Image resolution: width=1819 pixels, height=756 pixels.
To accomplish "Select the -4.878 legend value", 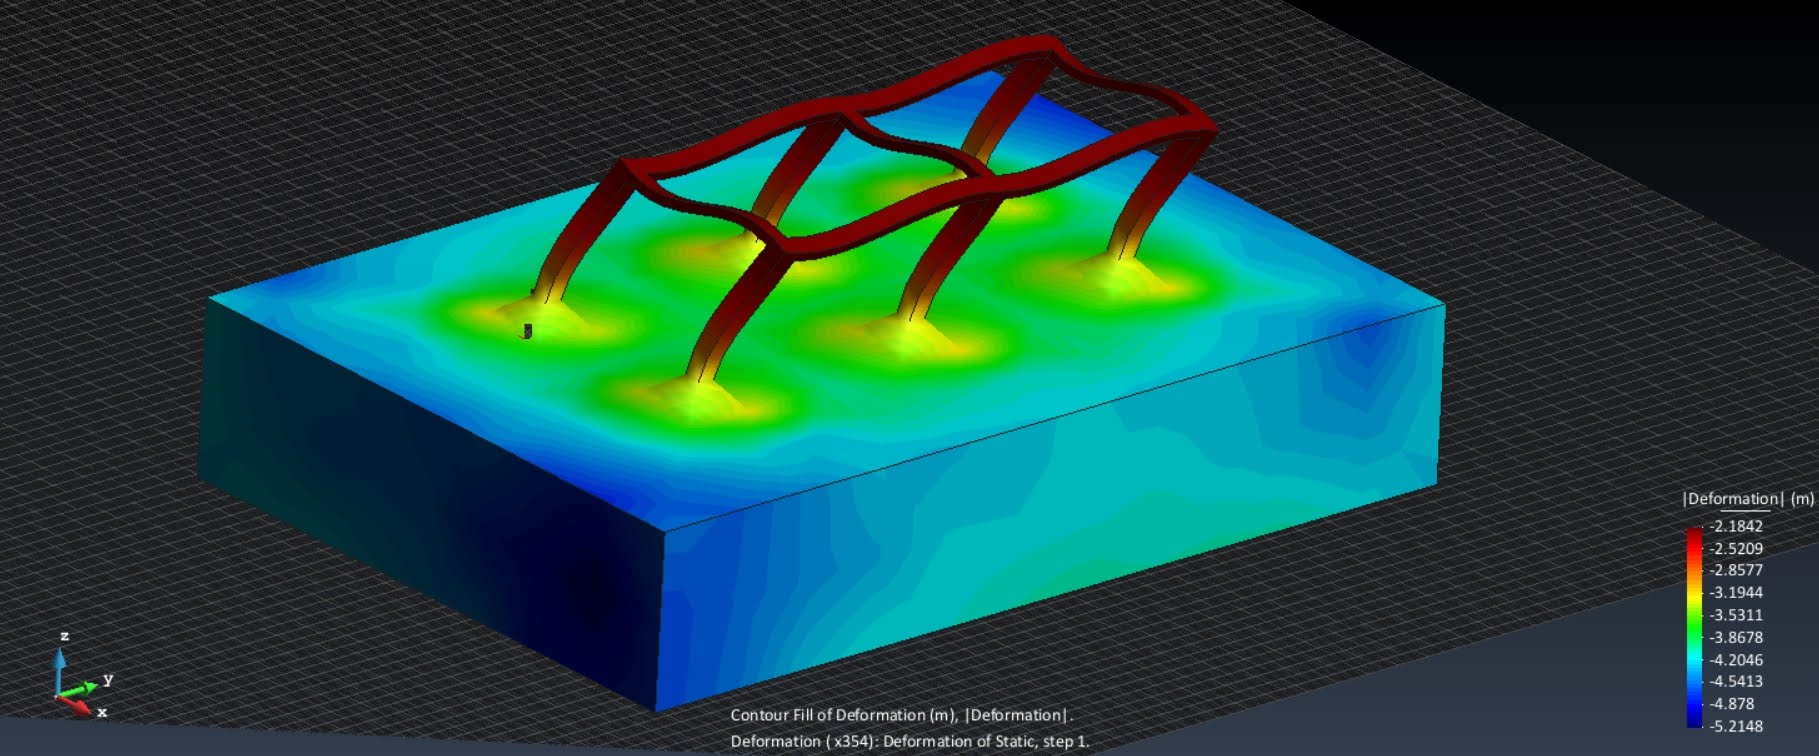I will [x=1732, y=703].
